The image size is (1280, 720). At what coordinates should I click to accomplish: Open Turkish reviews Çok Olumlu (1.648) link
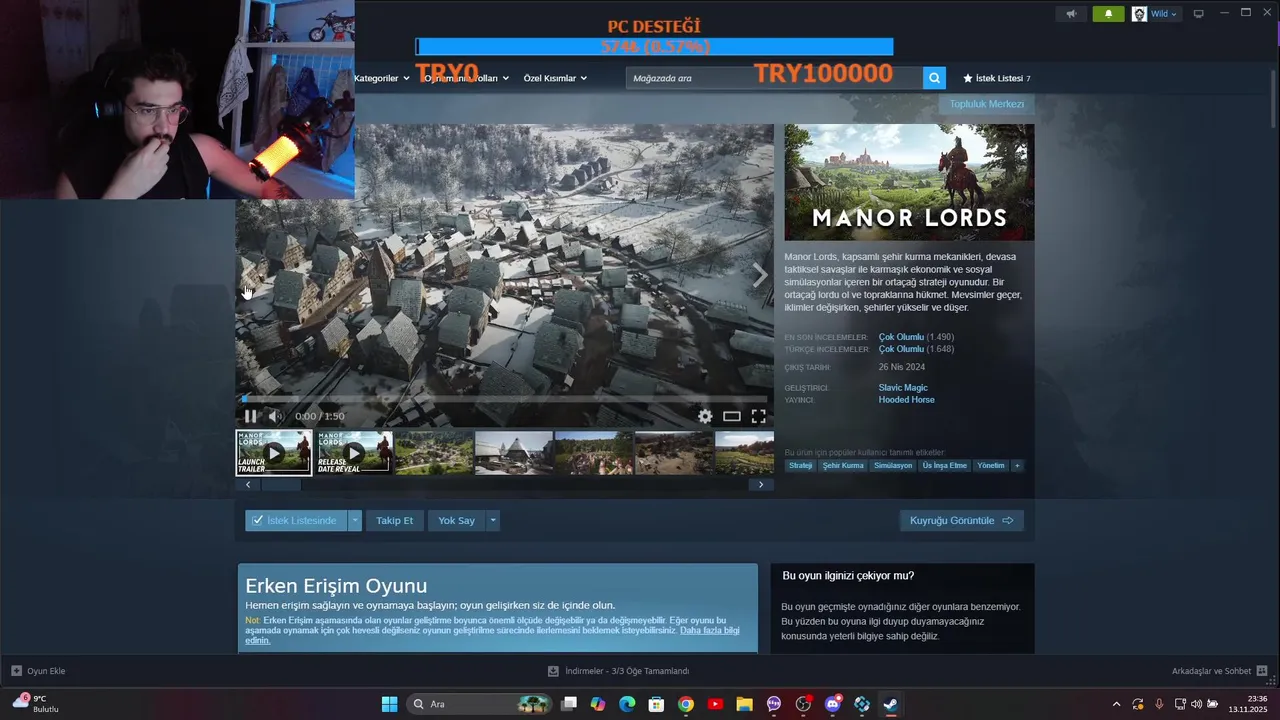916,349
